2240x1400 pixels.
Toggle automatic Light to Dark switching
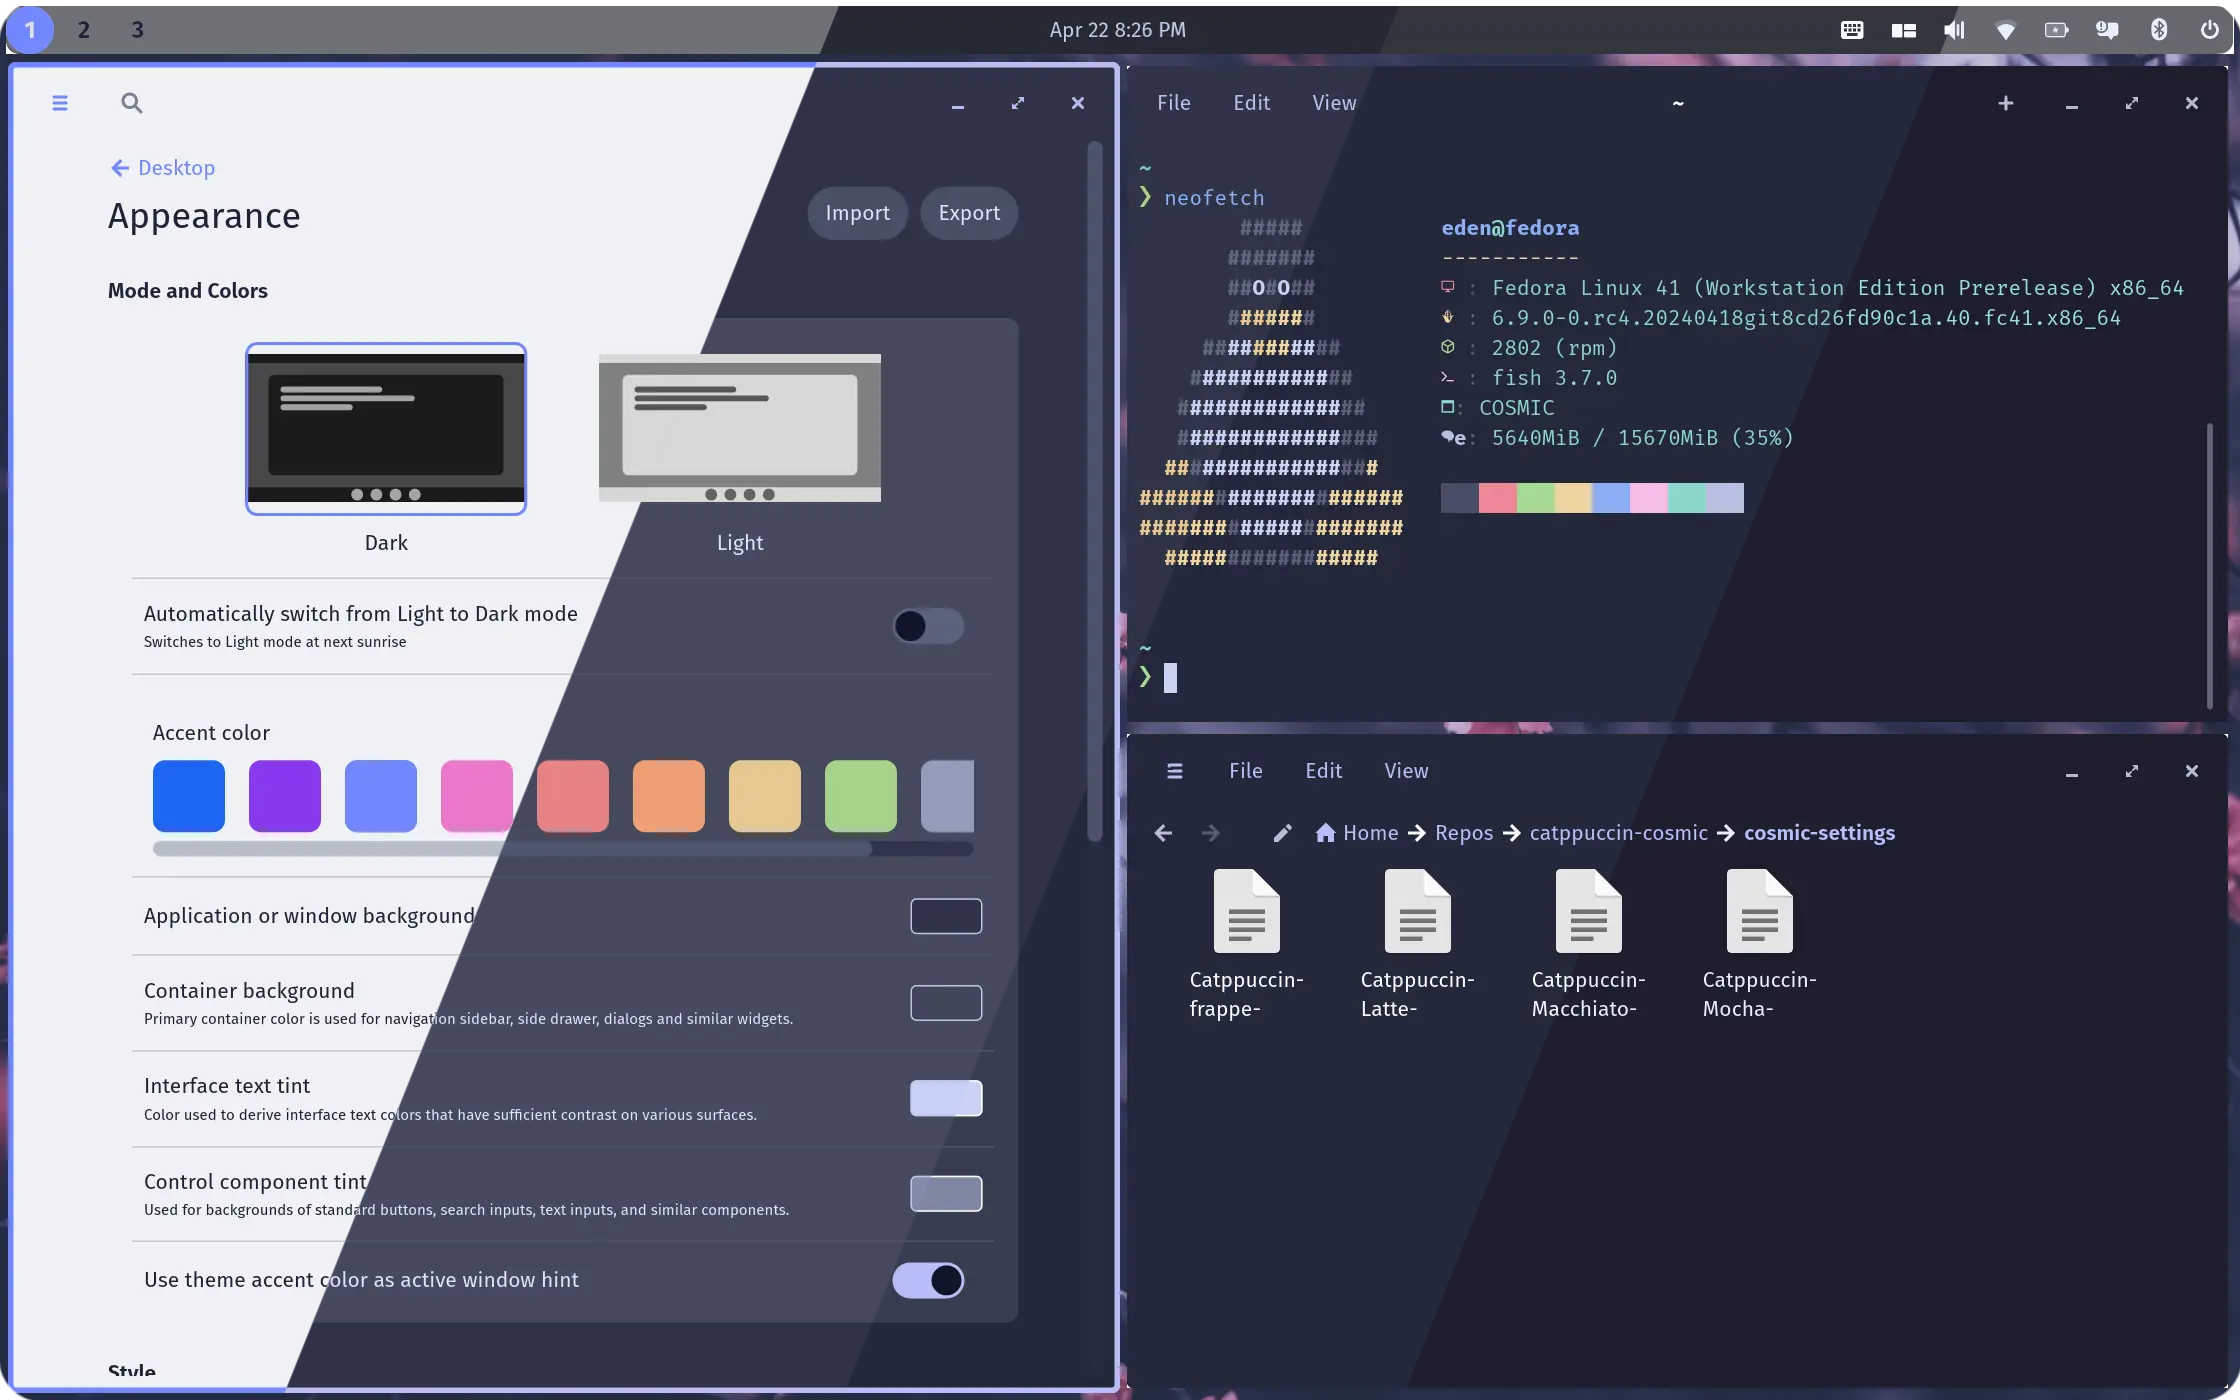pyautogui.click(x=927, y=626)
